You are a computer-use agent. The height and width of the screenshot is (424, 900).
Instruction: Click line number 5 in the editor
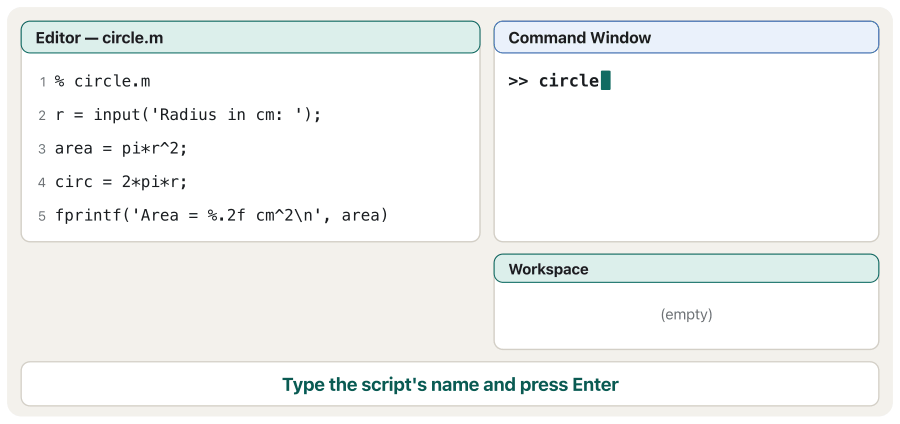42,216
